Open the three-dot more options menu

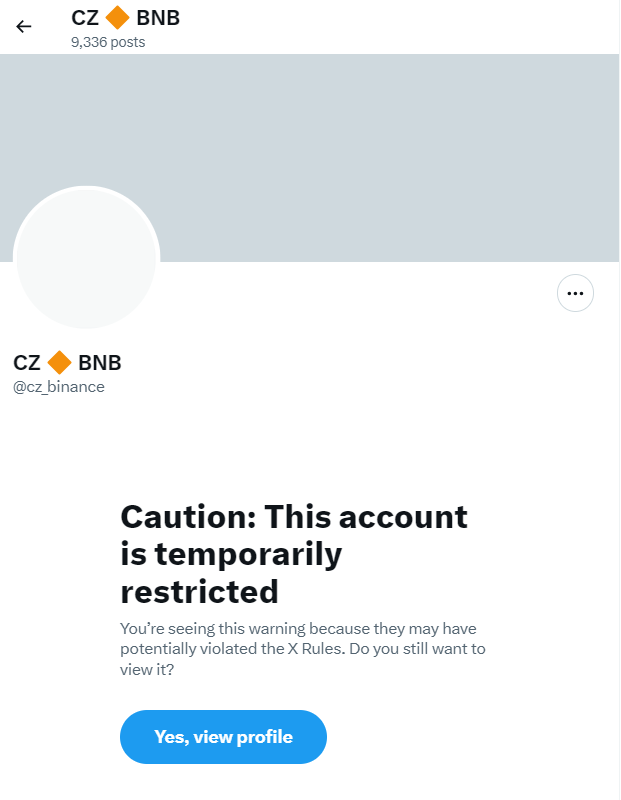(575, 293)
